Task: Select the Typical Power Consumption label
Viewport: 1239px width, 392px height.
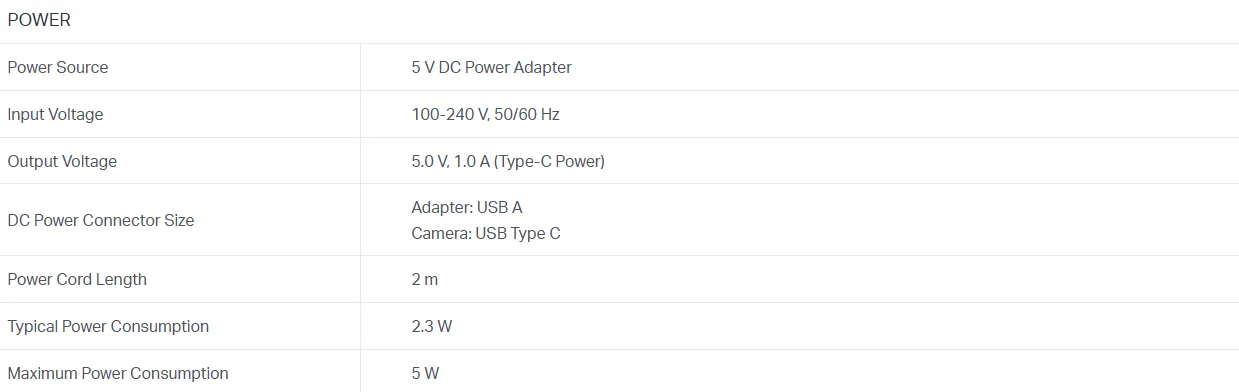Action: (108, 326)
